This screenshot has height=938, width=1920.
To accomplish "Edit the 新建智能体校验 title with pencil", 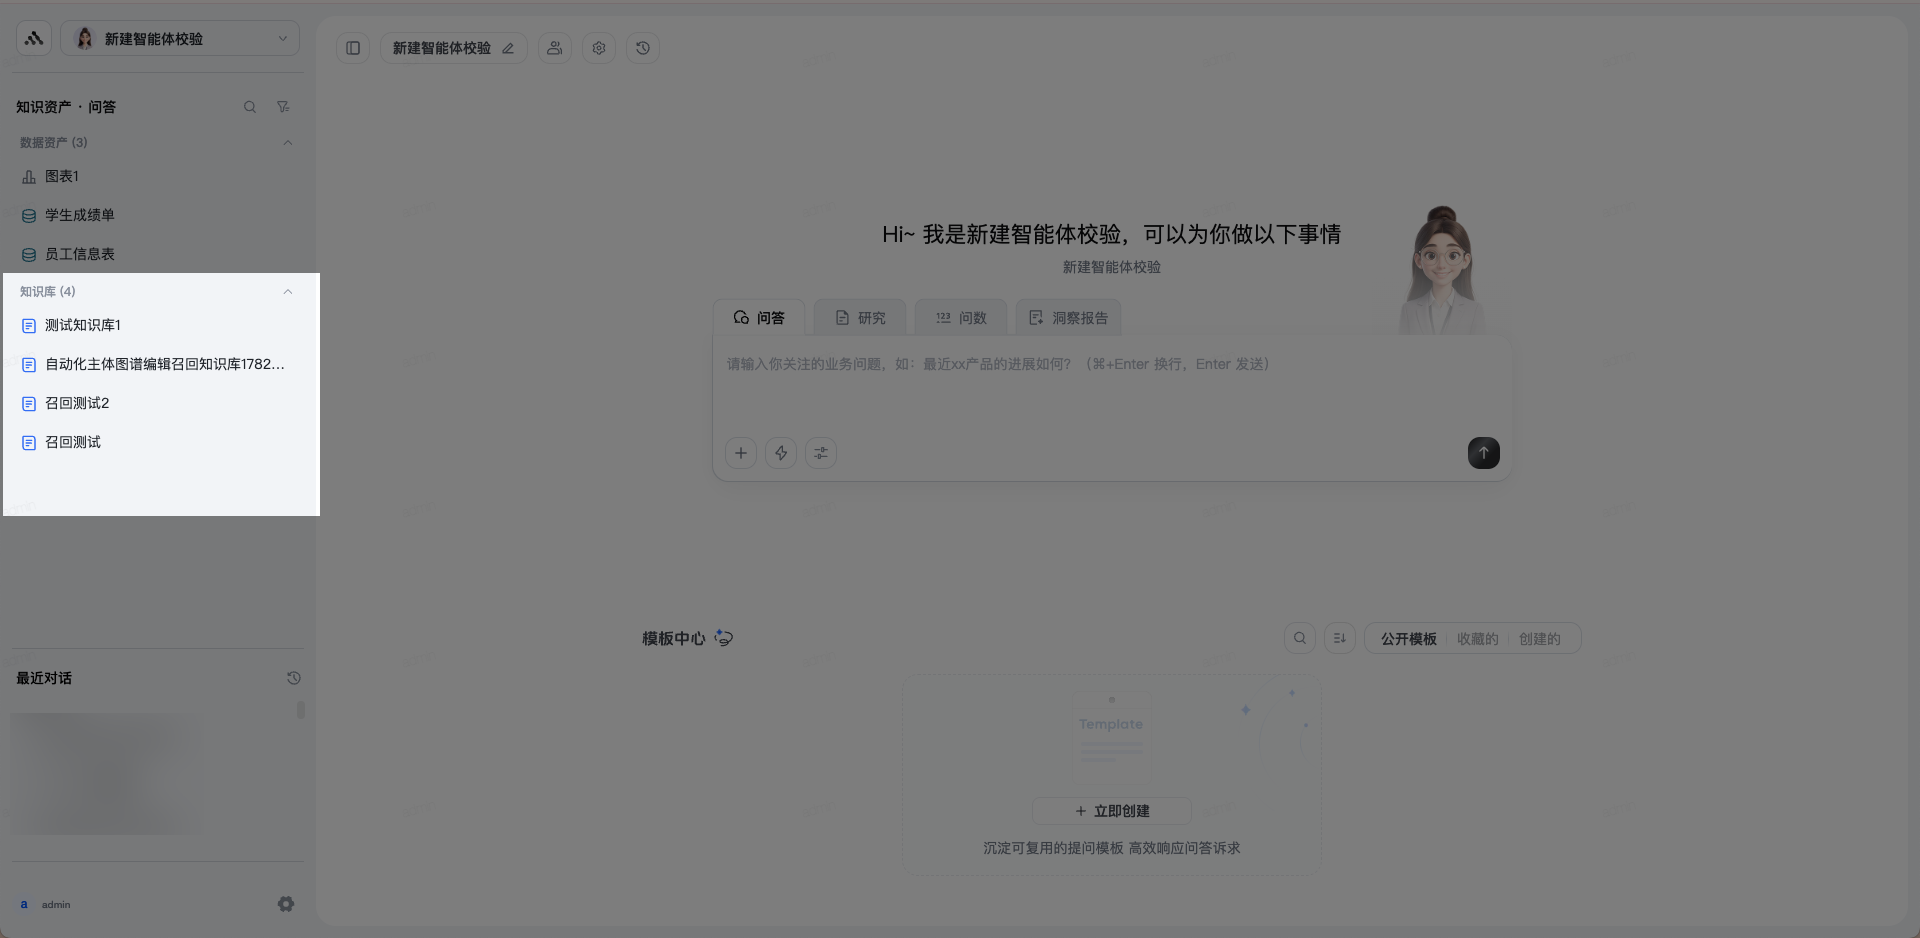I will pyautogui.click(x=508, y=48).
